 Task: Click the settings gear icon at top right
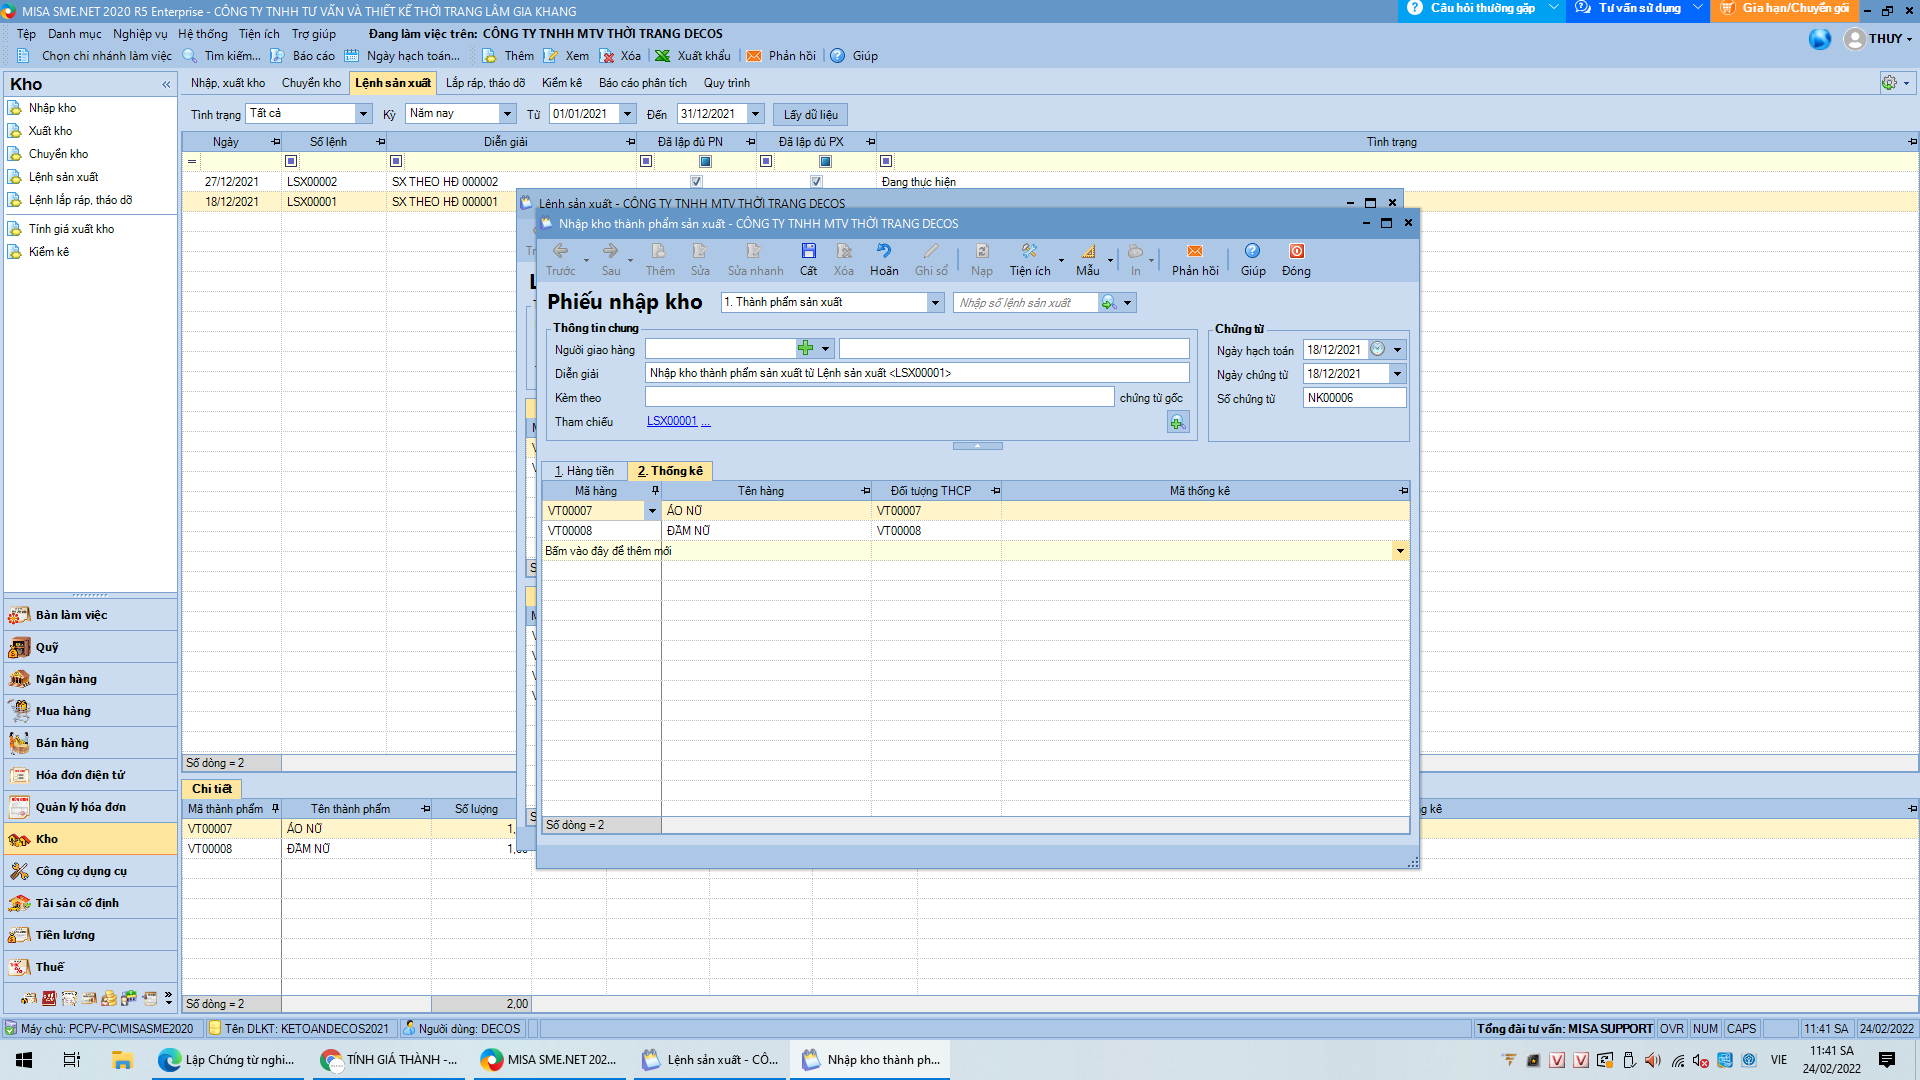coord(1888,83)
